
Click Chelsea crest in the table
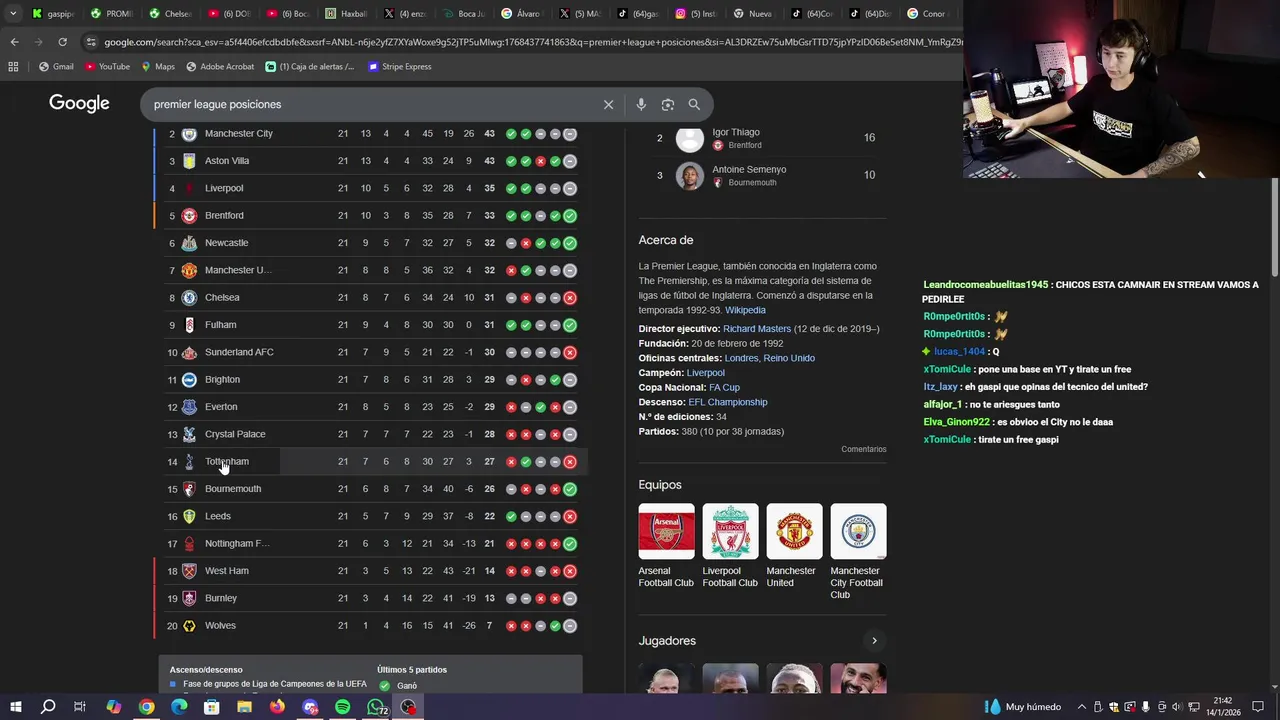[189, 297]
